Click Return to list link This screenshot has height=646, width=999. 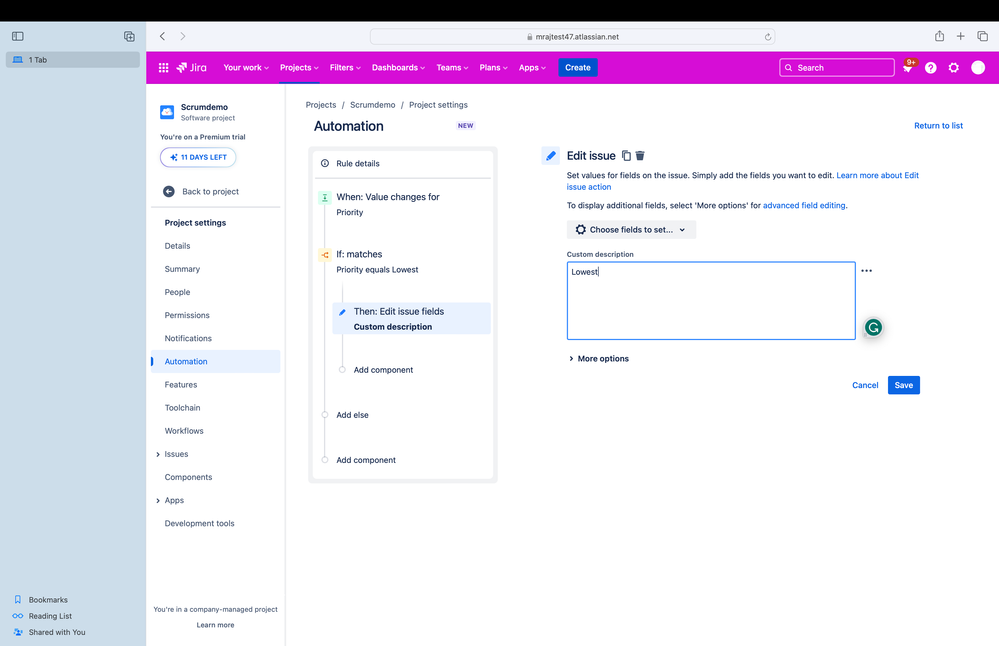[938, 126]
